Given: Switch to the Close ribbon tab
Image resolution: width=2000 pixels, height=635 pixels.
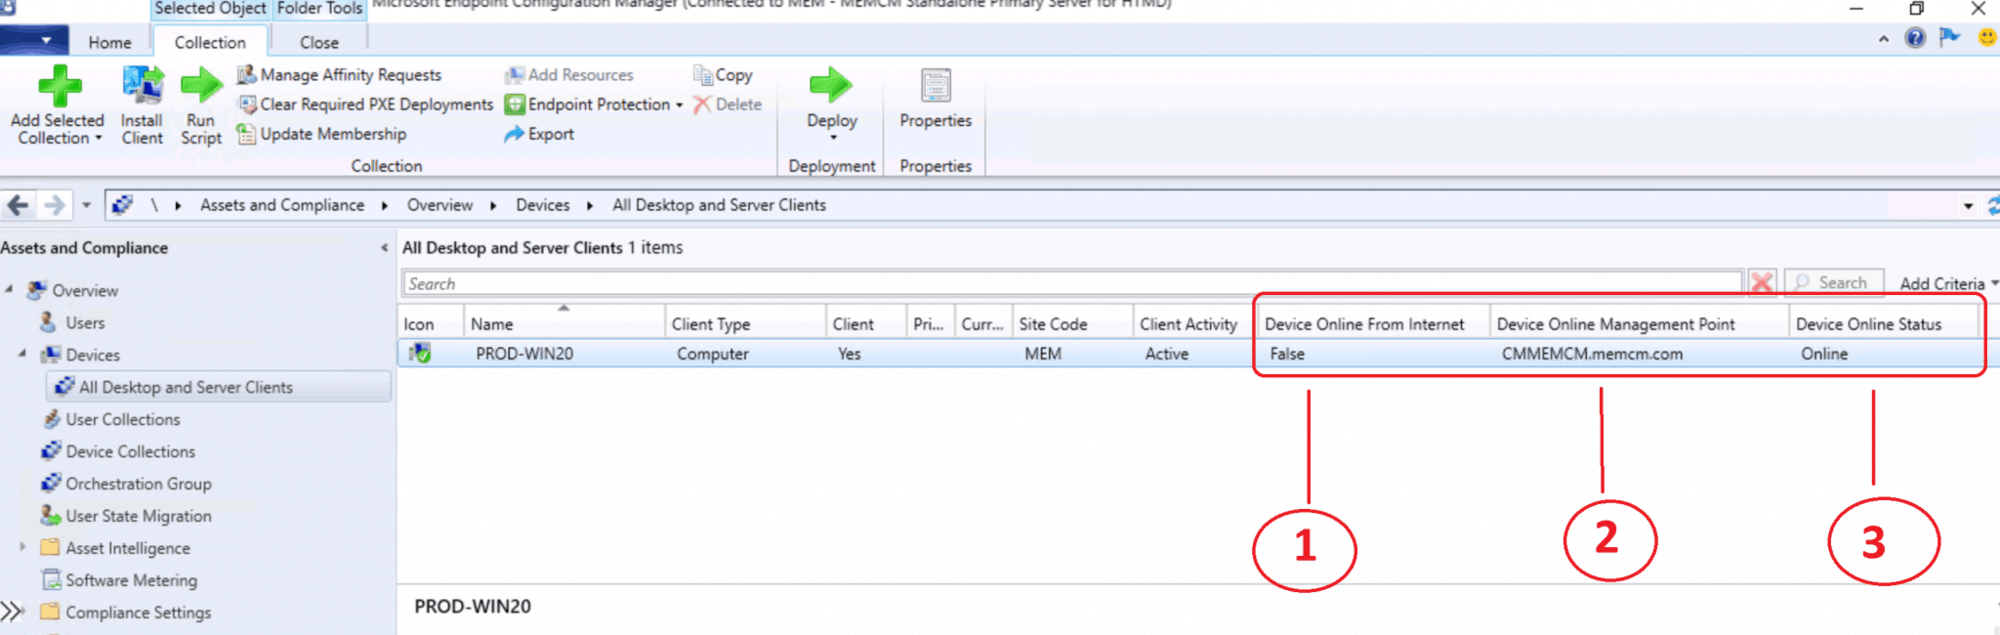Looking at the screenshot, I should 319,42.
